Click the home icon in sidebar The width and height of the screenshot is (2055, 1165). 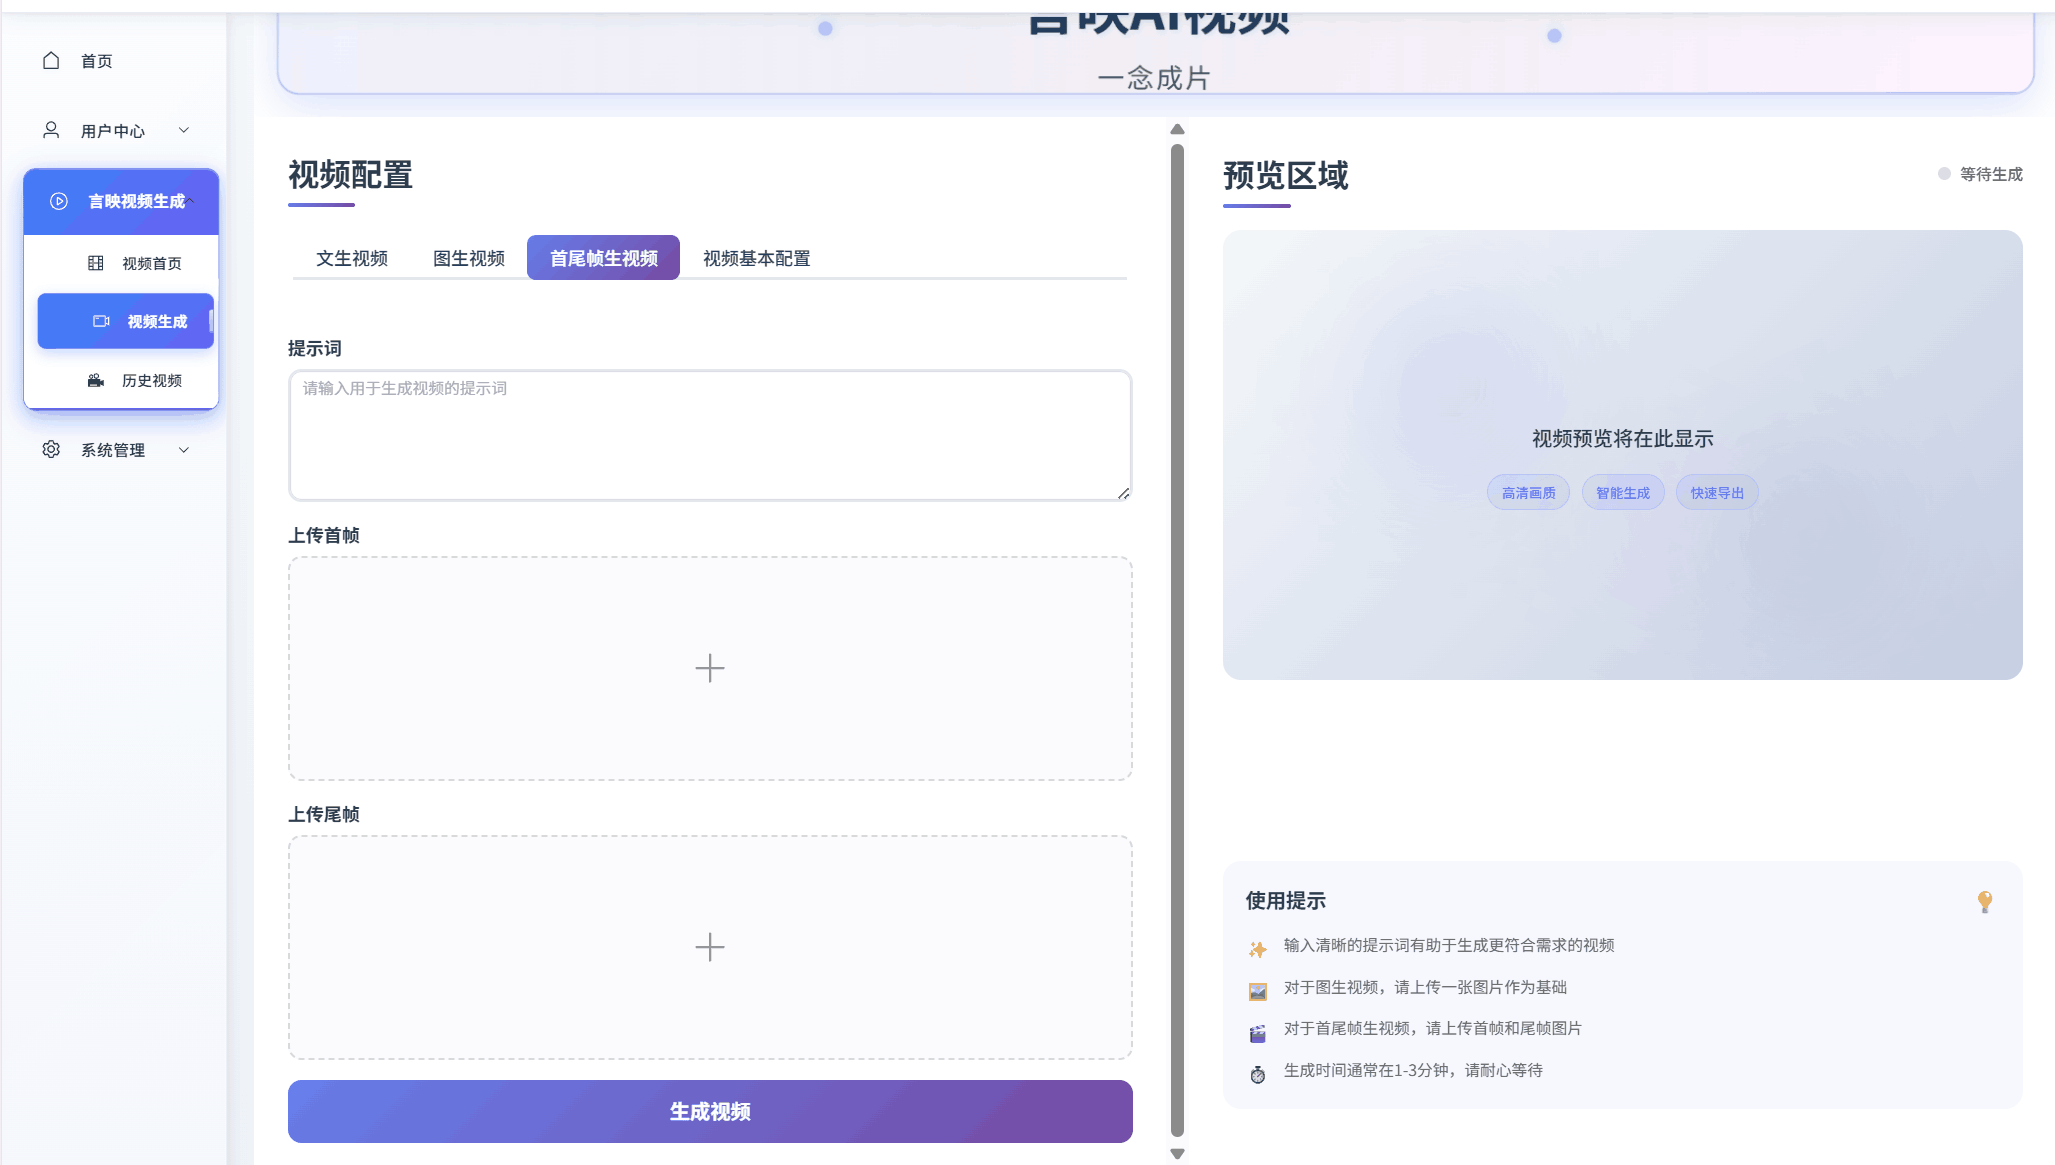(x=51, y=61)
